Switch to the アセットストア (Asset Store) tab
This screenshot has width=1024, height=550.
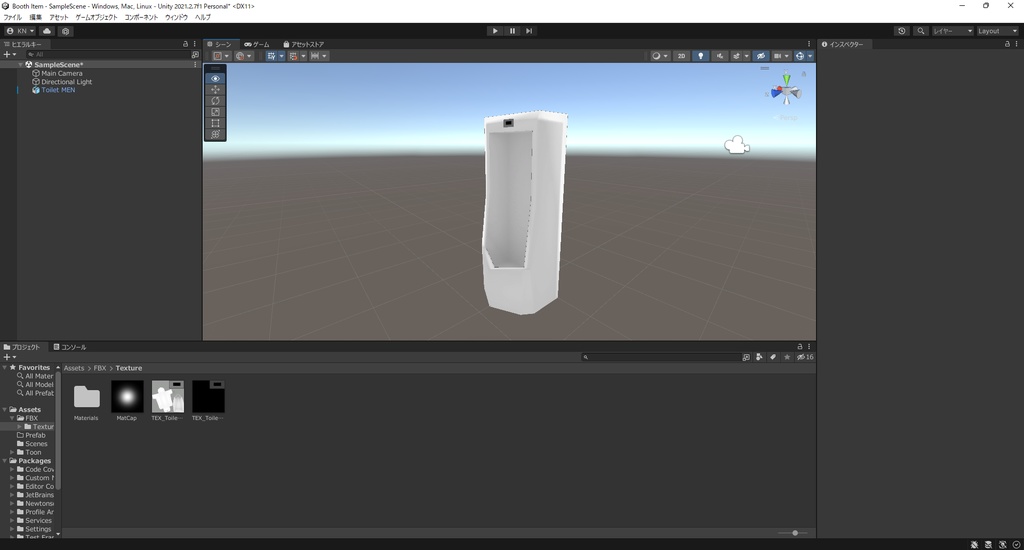(x=304, y=44)
